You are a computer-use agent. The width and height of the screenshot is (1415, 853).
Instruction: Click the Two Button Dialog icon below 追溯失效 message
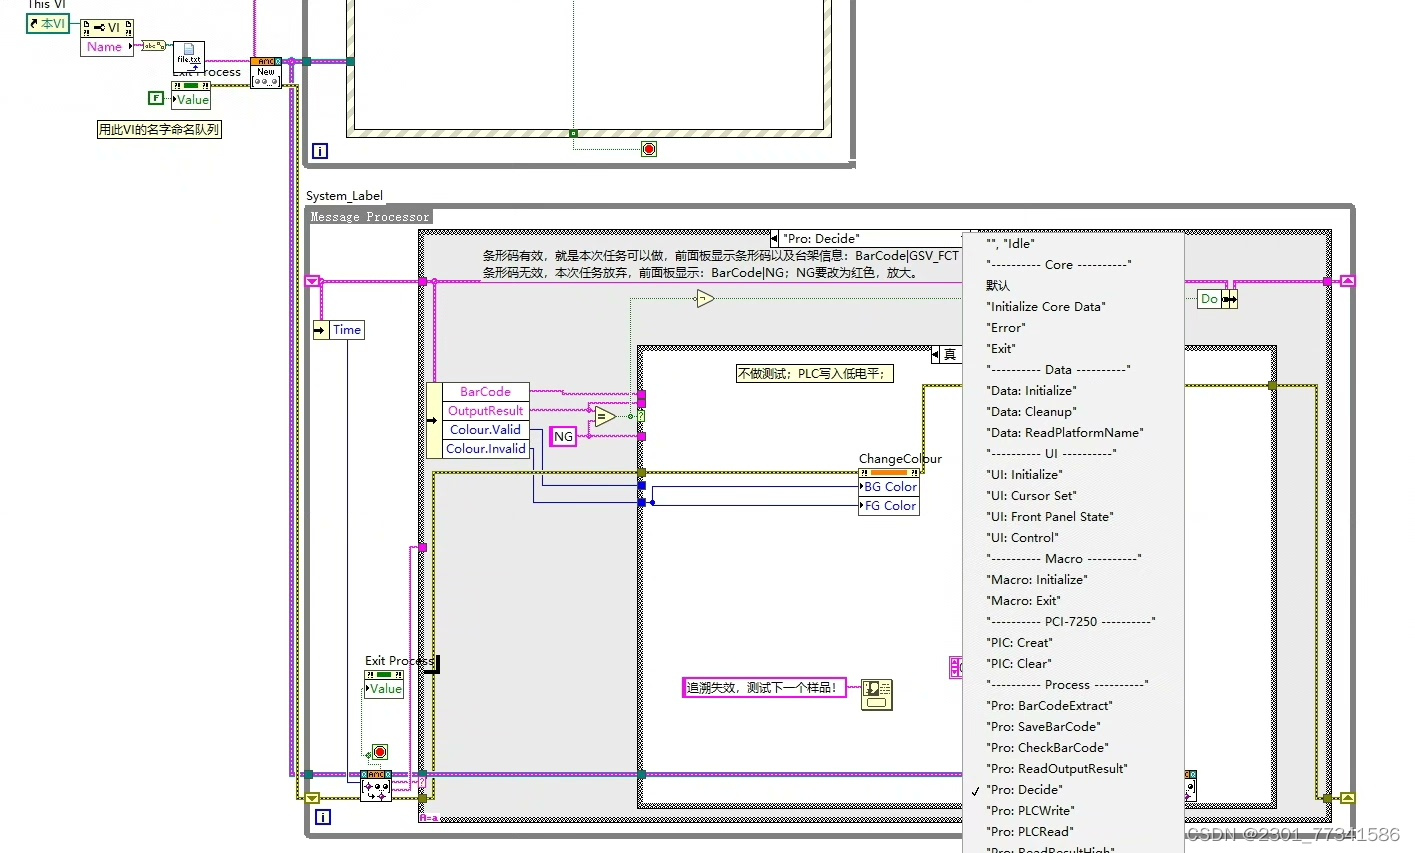tap(876, 694)
